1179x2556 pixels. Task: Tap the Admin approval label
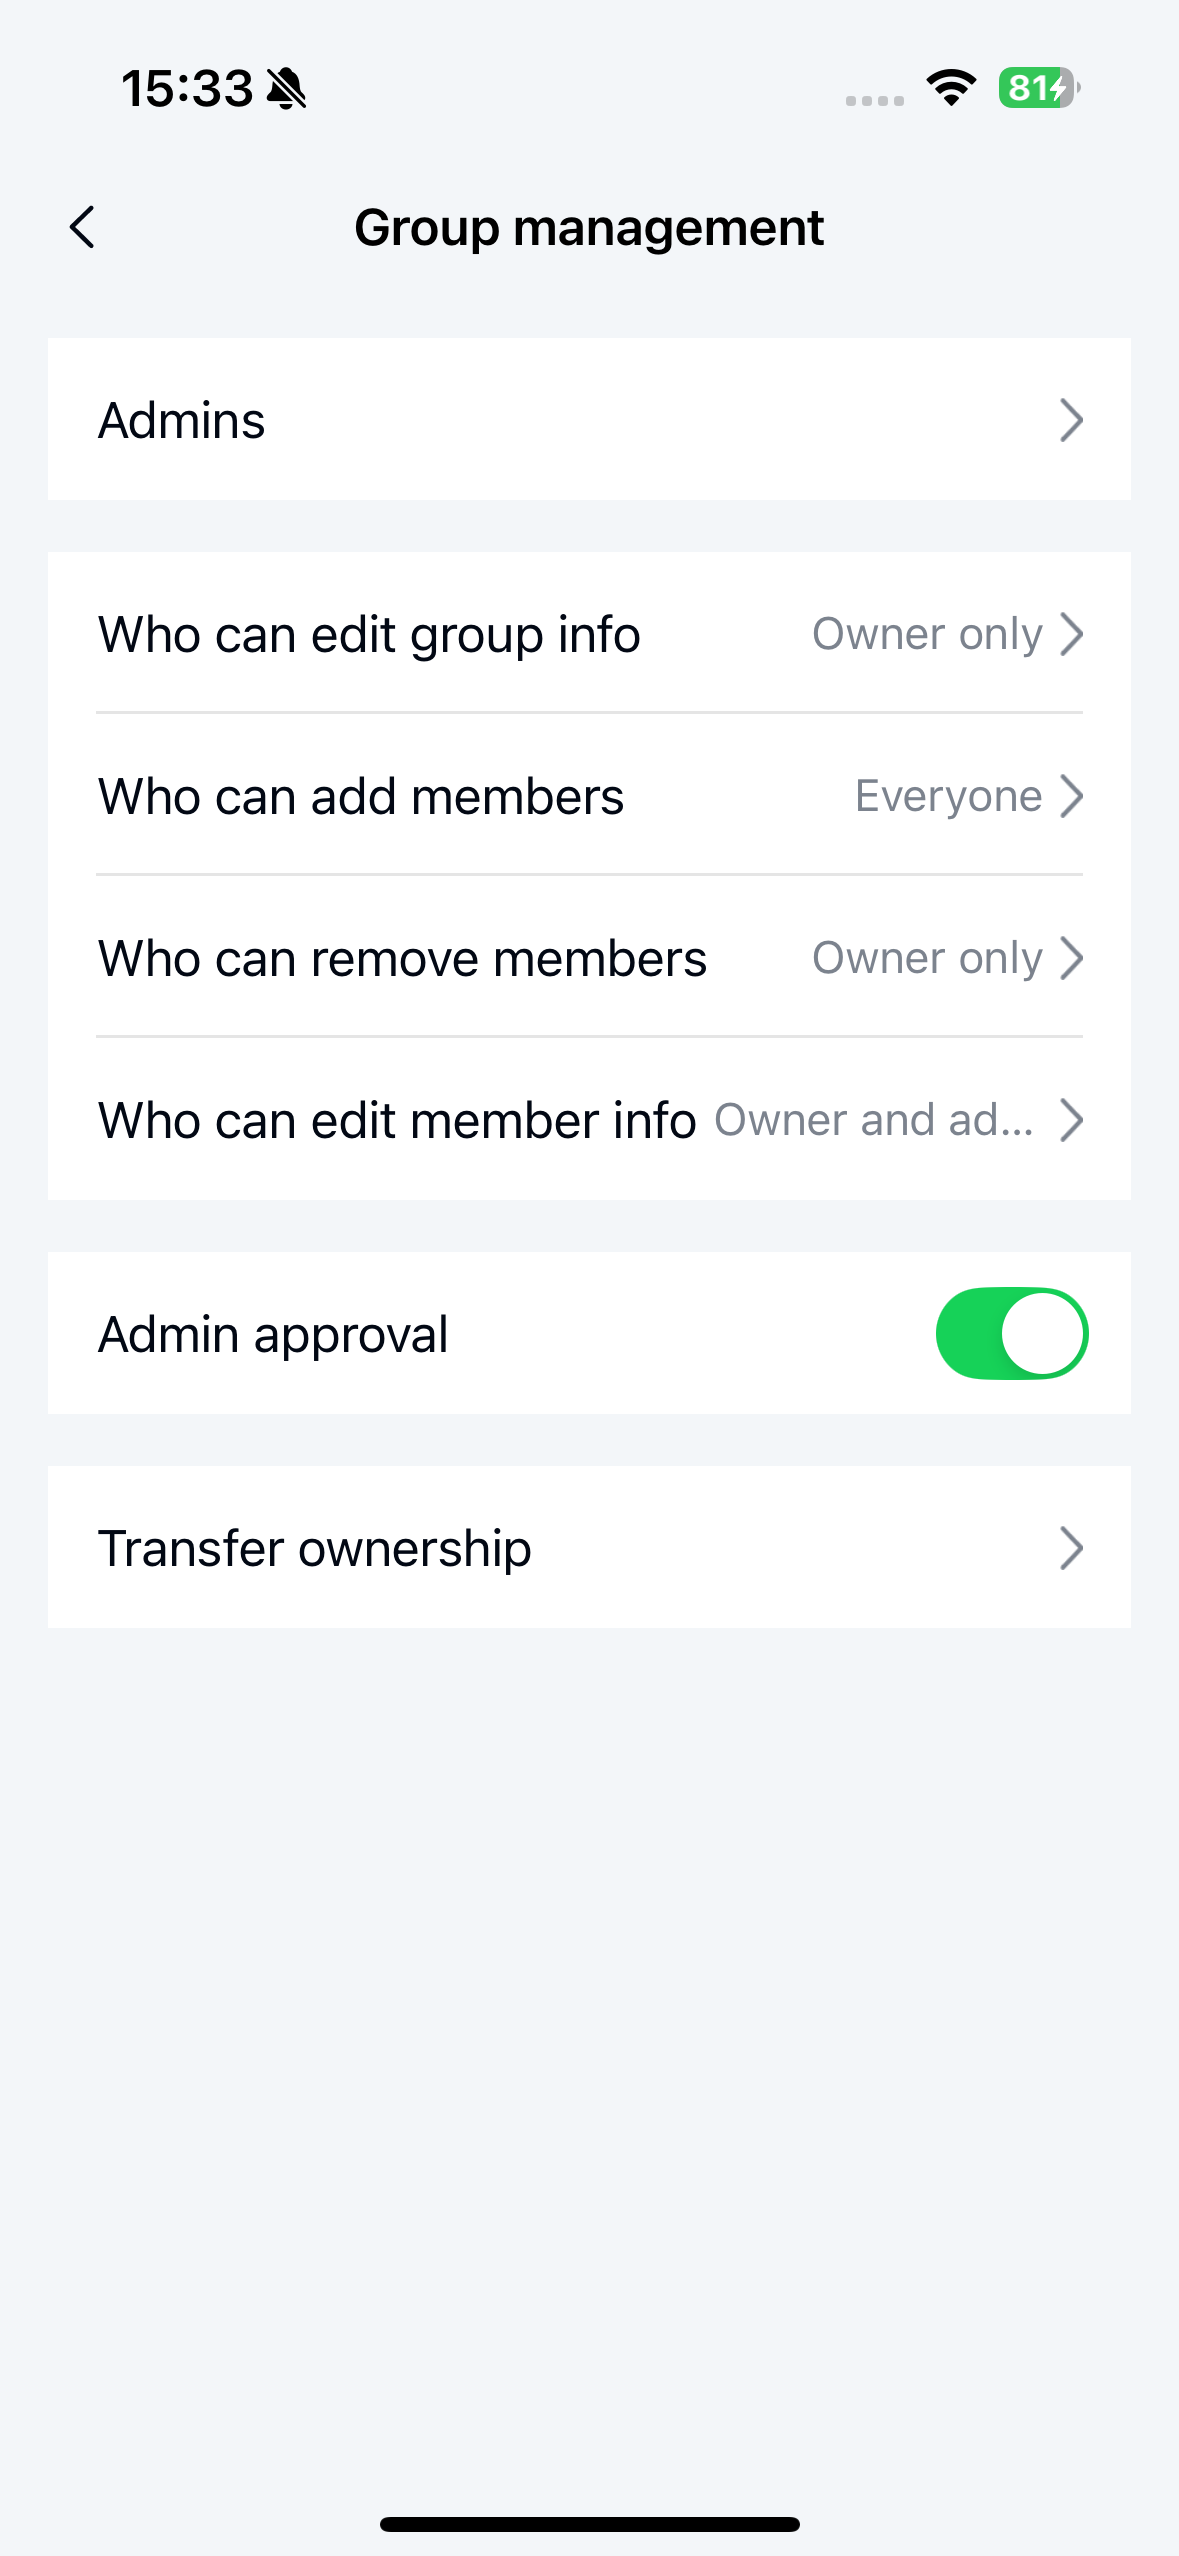[273, 1334]
